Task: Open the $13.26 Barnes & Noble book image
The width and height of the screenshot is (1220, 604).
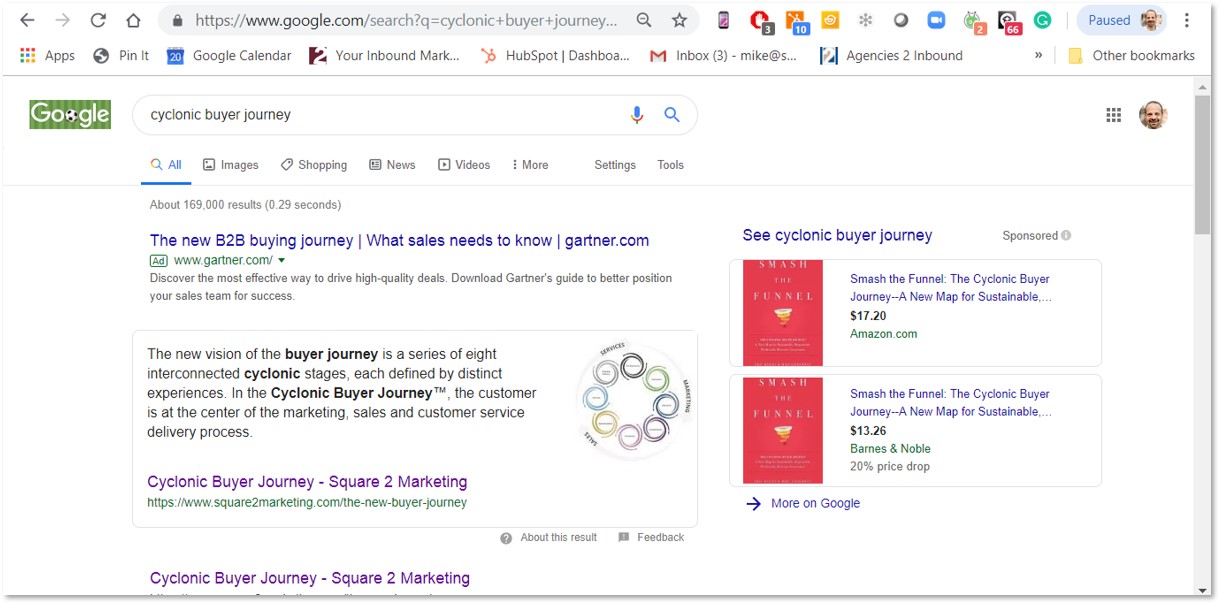Action: 783,430
